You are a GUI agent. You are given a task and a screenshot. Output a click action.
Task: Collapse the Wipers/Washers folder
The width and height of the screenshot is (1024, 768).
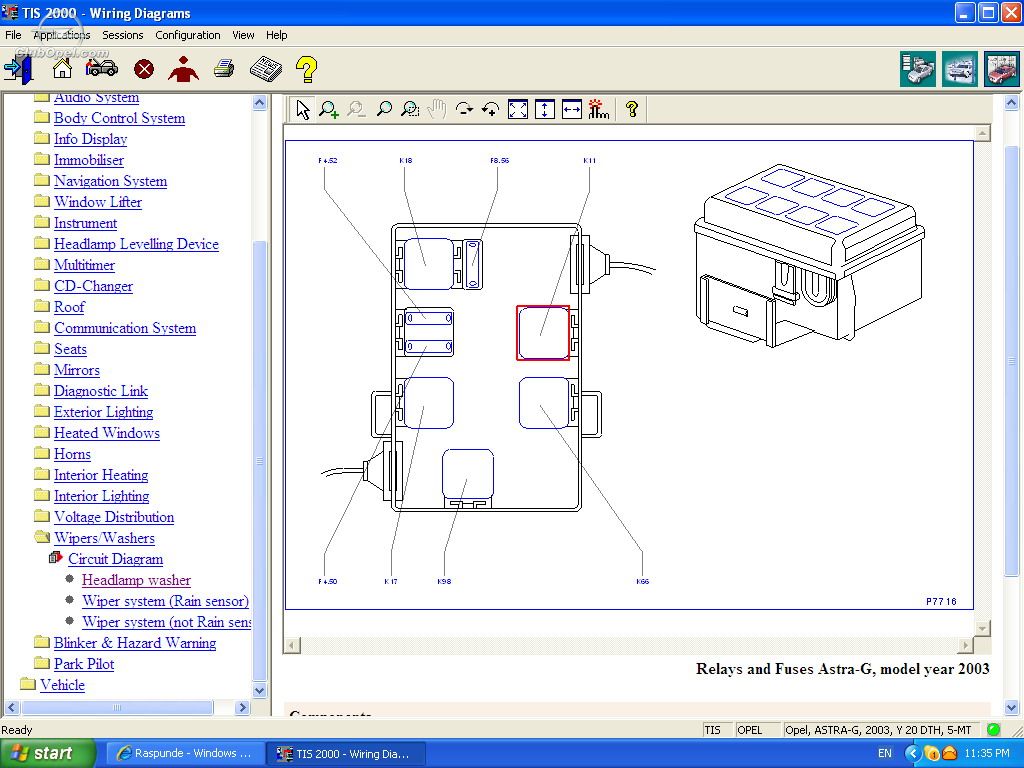104,537
